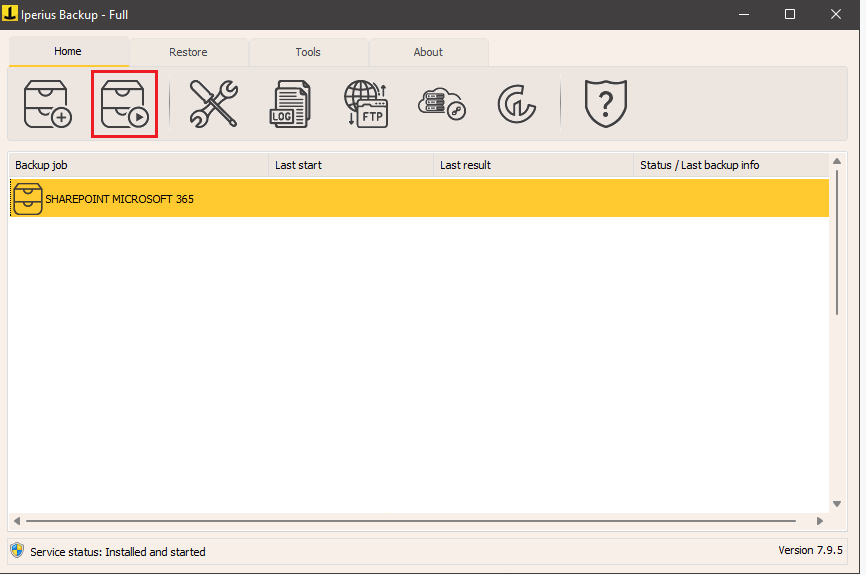Click the service status shield icon
Image resolution: width=866 pixels, height=575 pixels.
17,550
